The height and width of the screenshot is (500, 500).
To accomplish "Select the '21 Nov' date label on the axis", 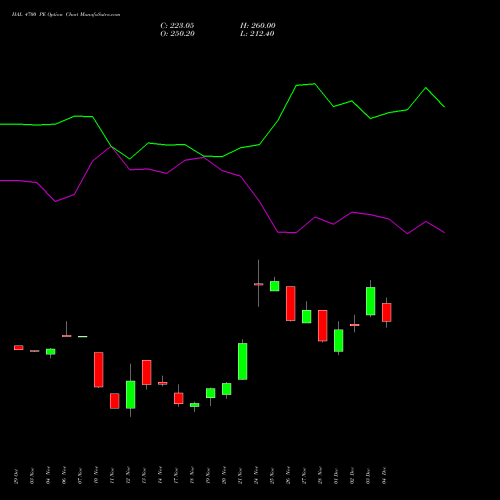I will pos(240,476).
